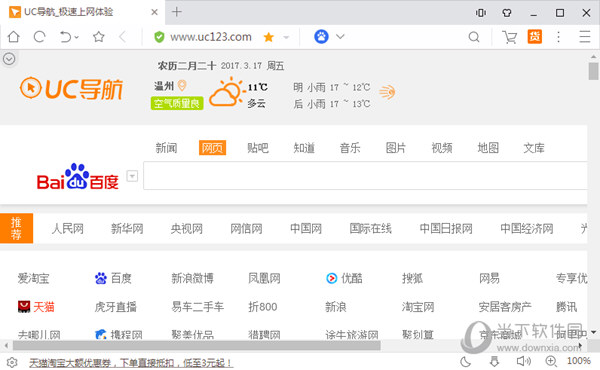Go to the browser home page icon
The image size is (600, 370).
click(x=14, y=37)
